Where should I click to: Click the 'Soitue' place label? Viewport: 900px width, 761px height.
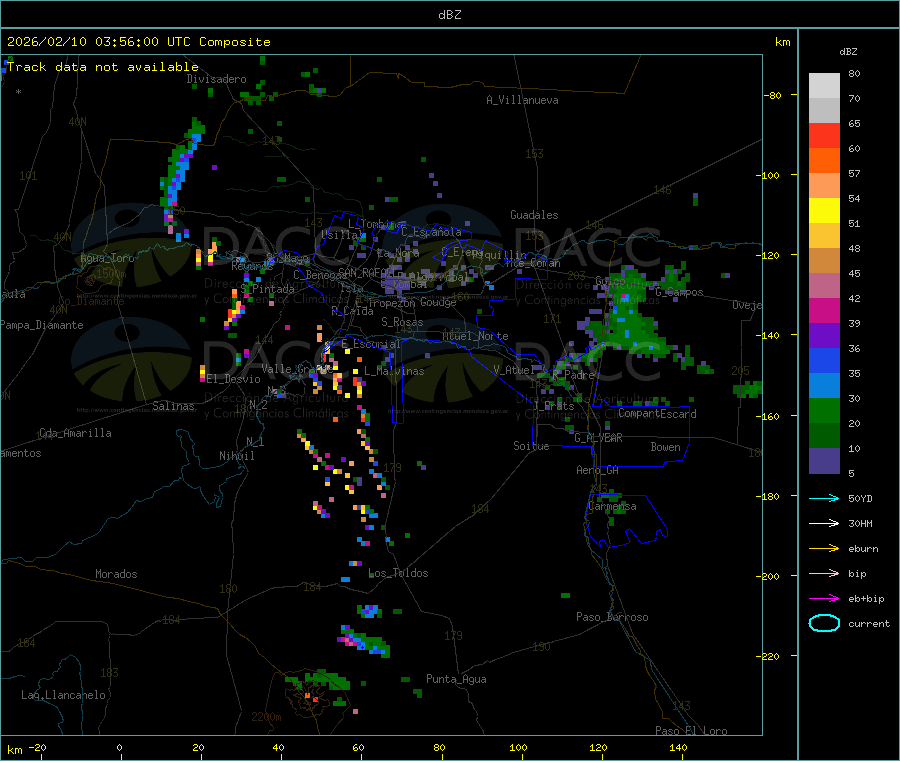[x=531, y=446]
